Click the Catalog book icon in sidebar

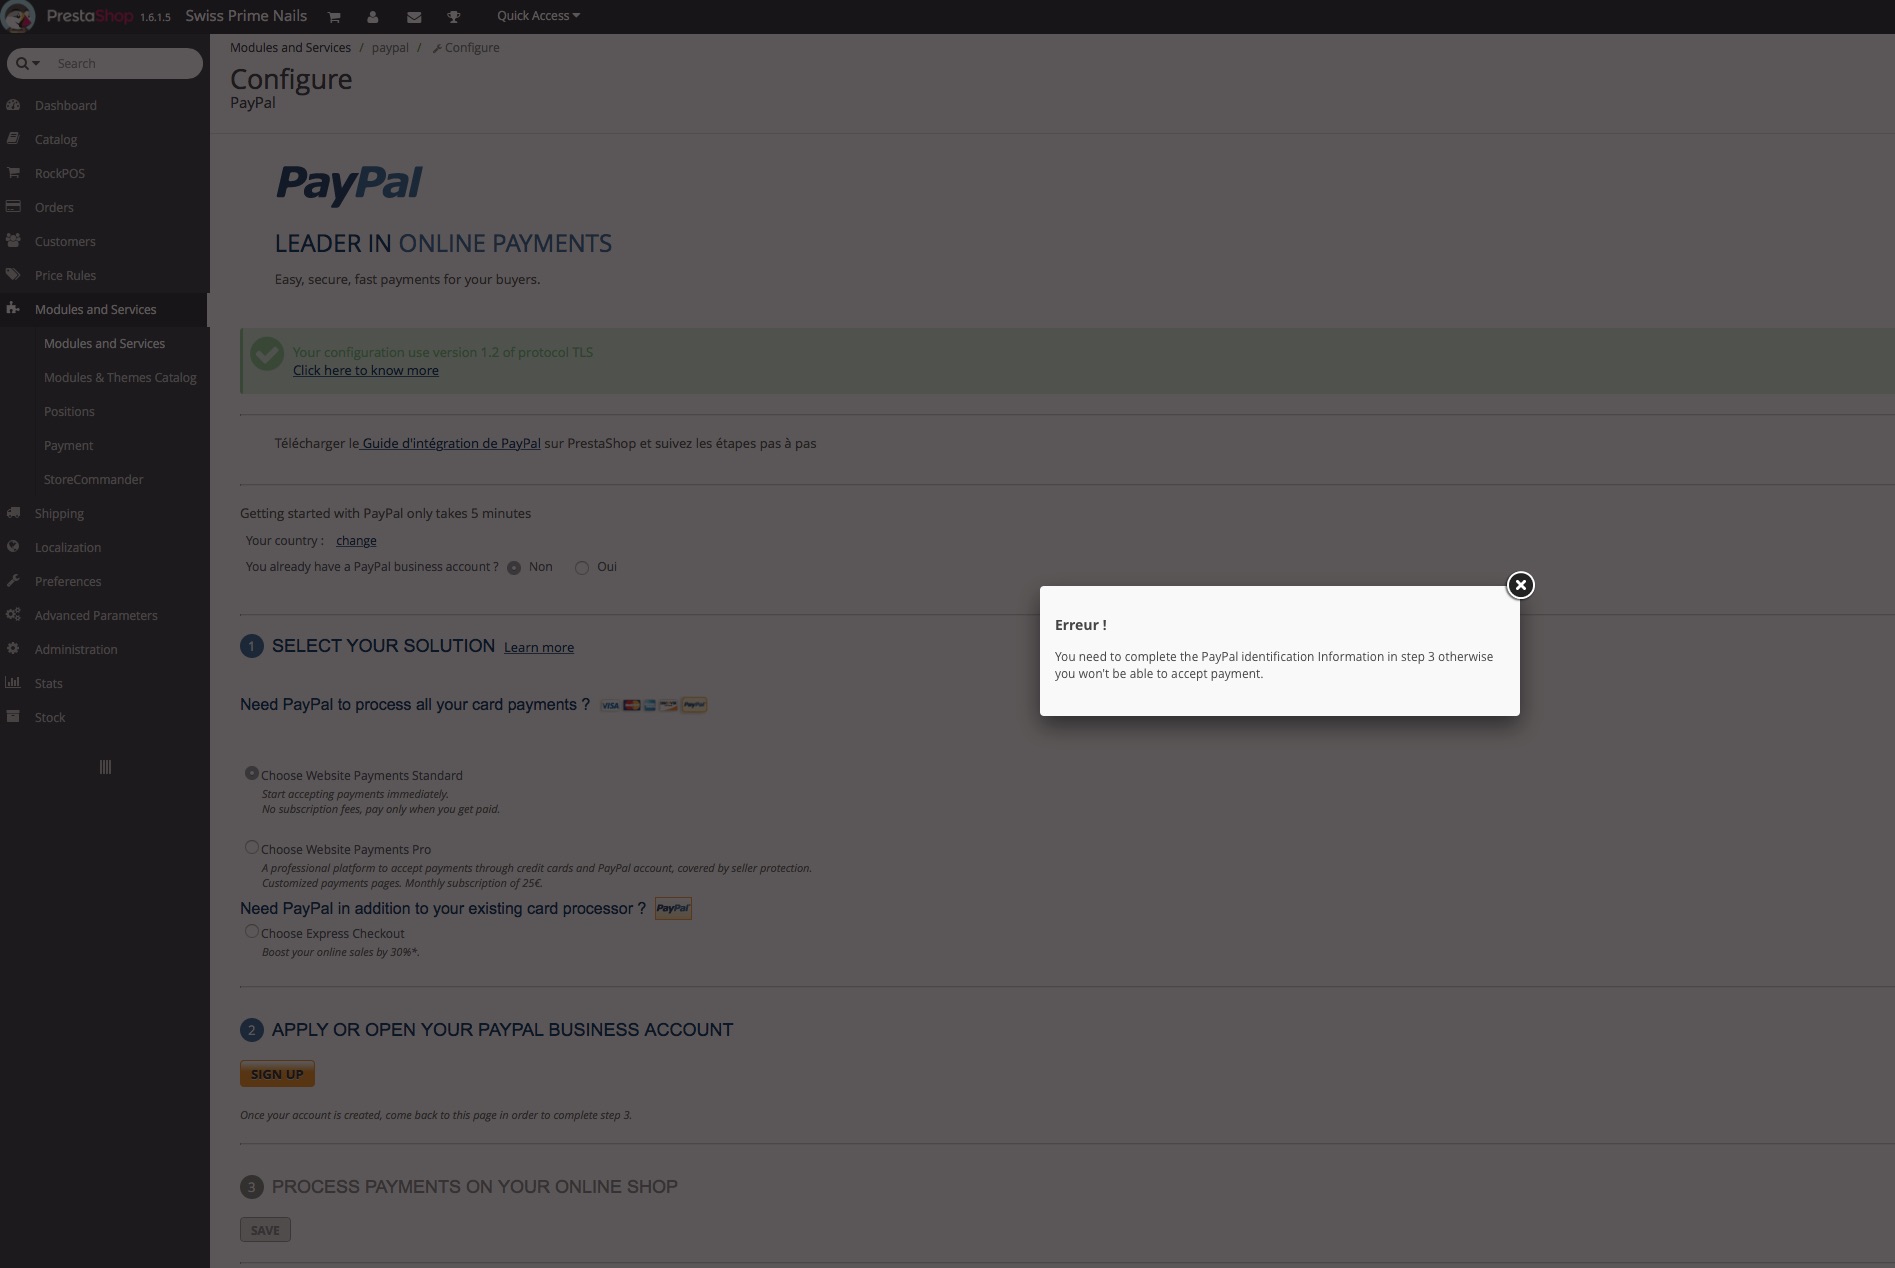[13, 139]
